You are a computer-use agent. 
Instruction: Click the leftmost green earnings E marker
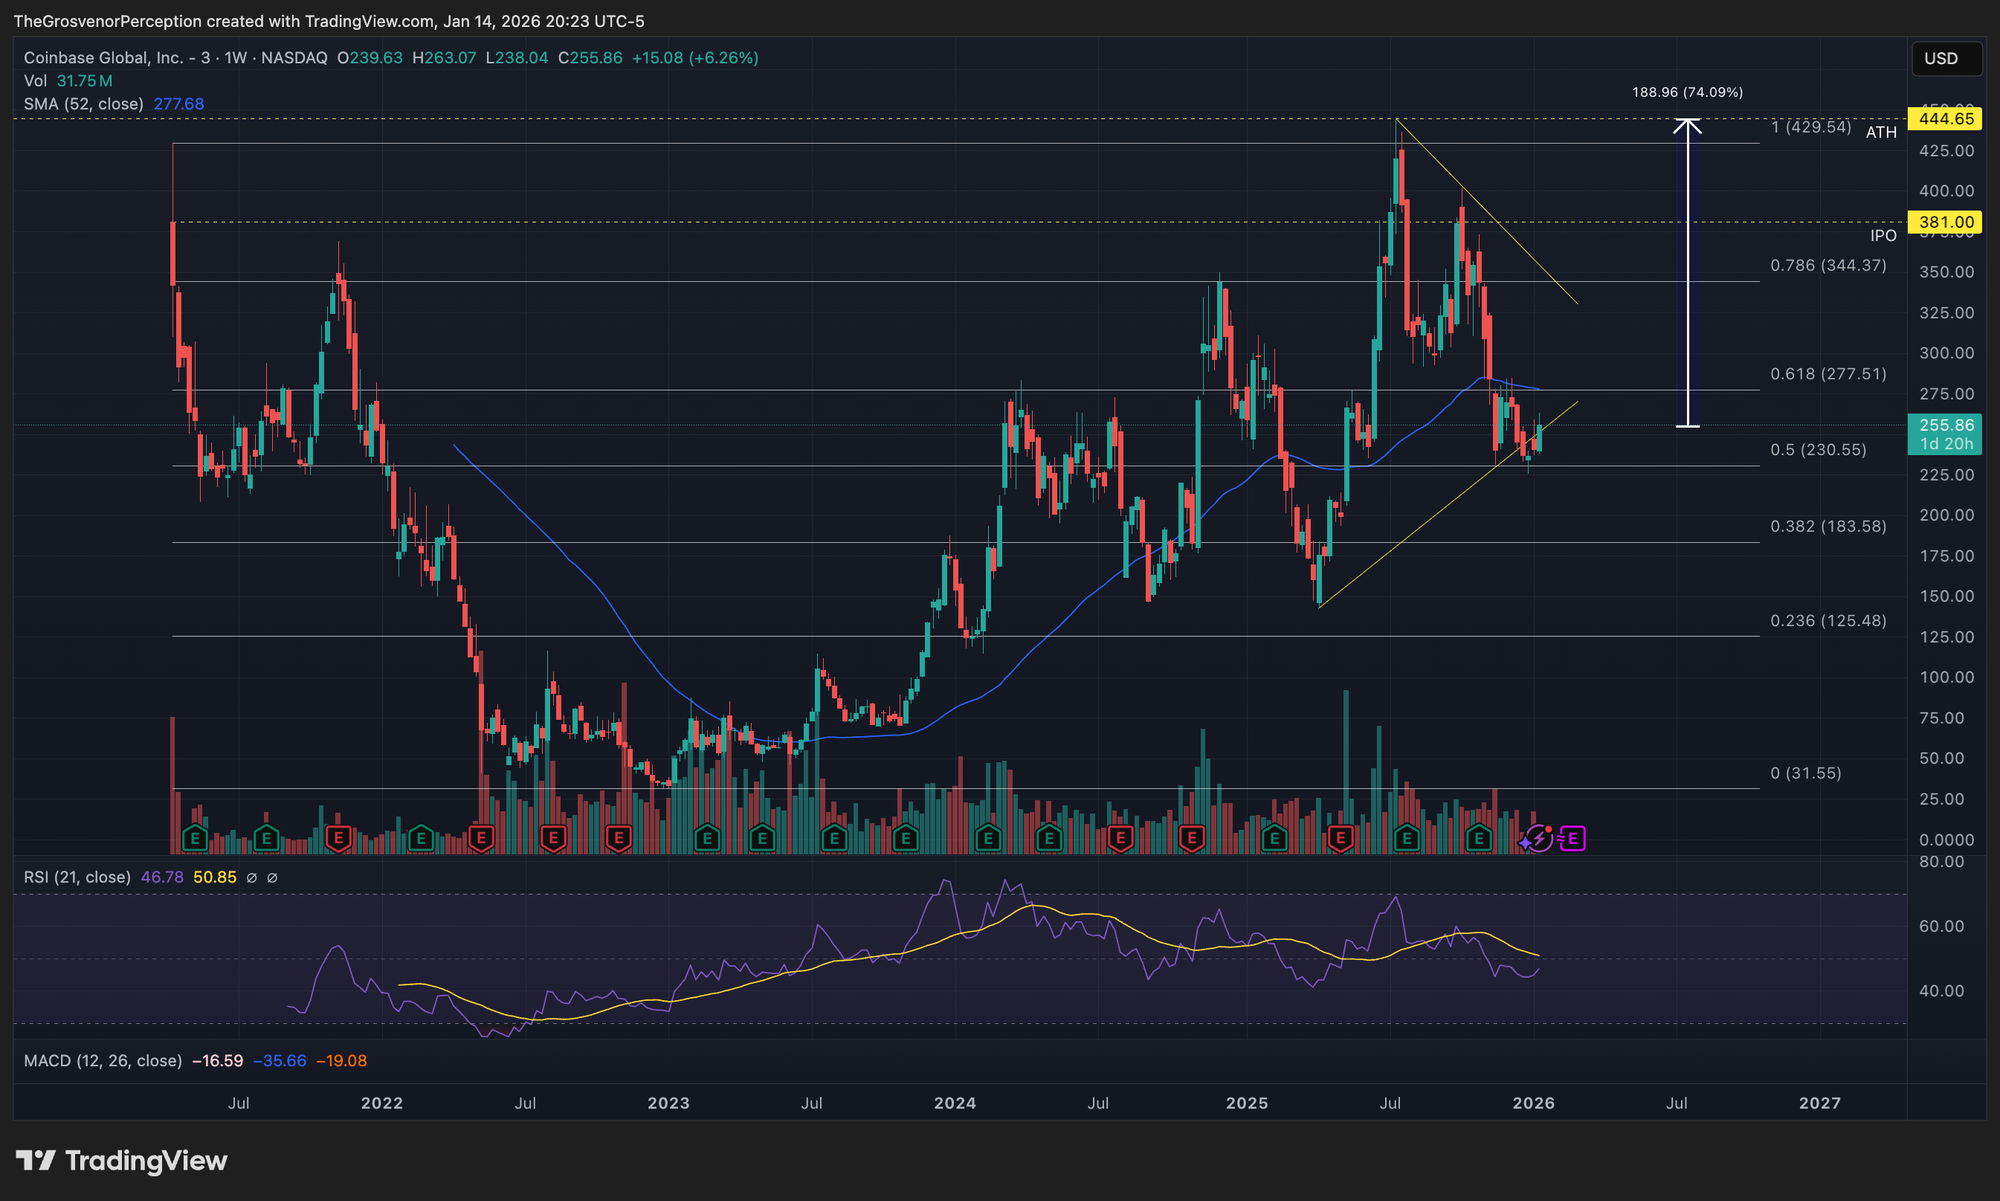tap(195, 838)
